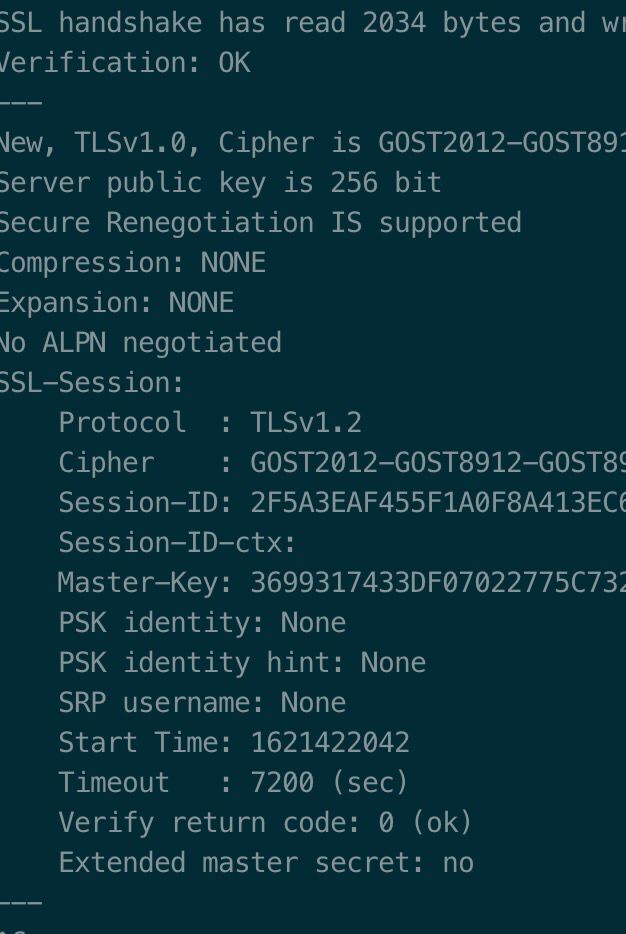Select the "Server public key is 256 bit" line
Viewport: 626px width, 934px height.
point(220,183)
